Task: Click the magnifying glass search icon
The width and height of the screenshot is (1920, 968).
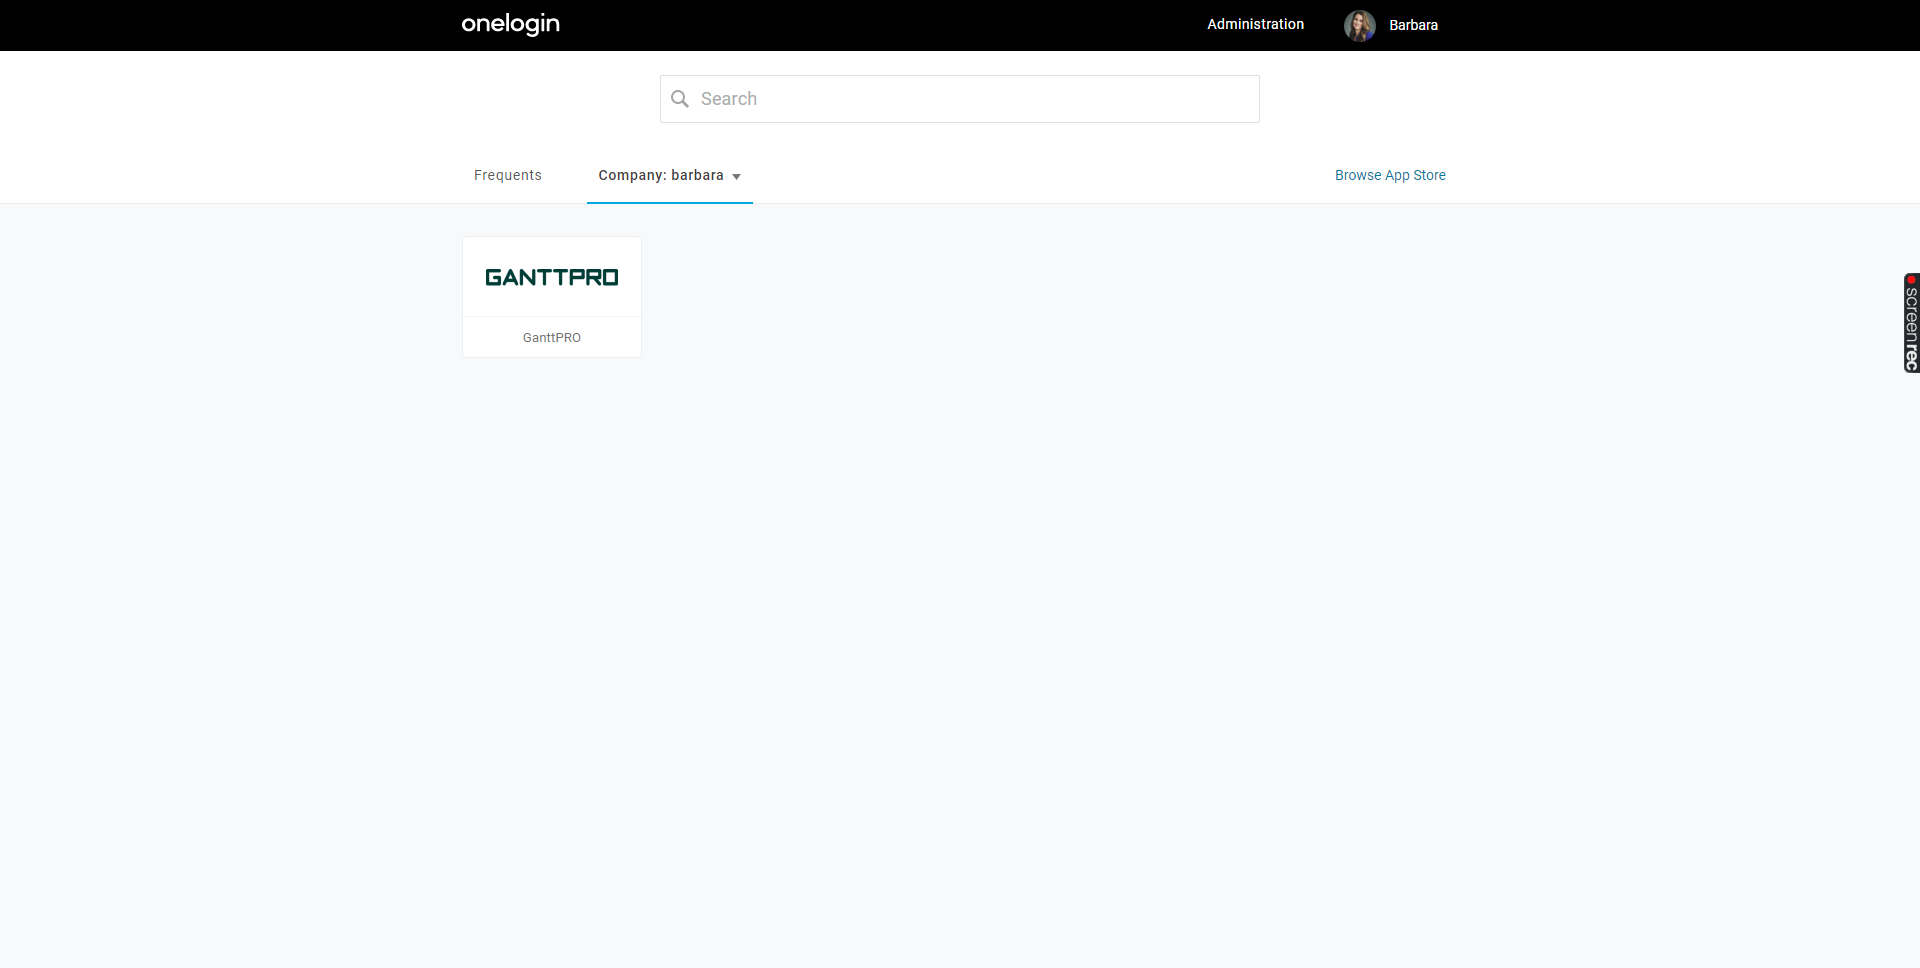Action: pos(680,99)
